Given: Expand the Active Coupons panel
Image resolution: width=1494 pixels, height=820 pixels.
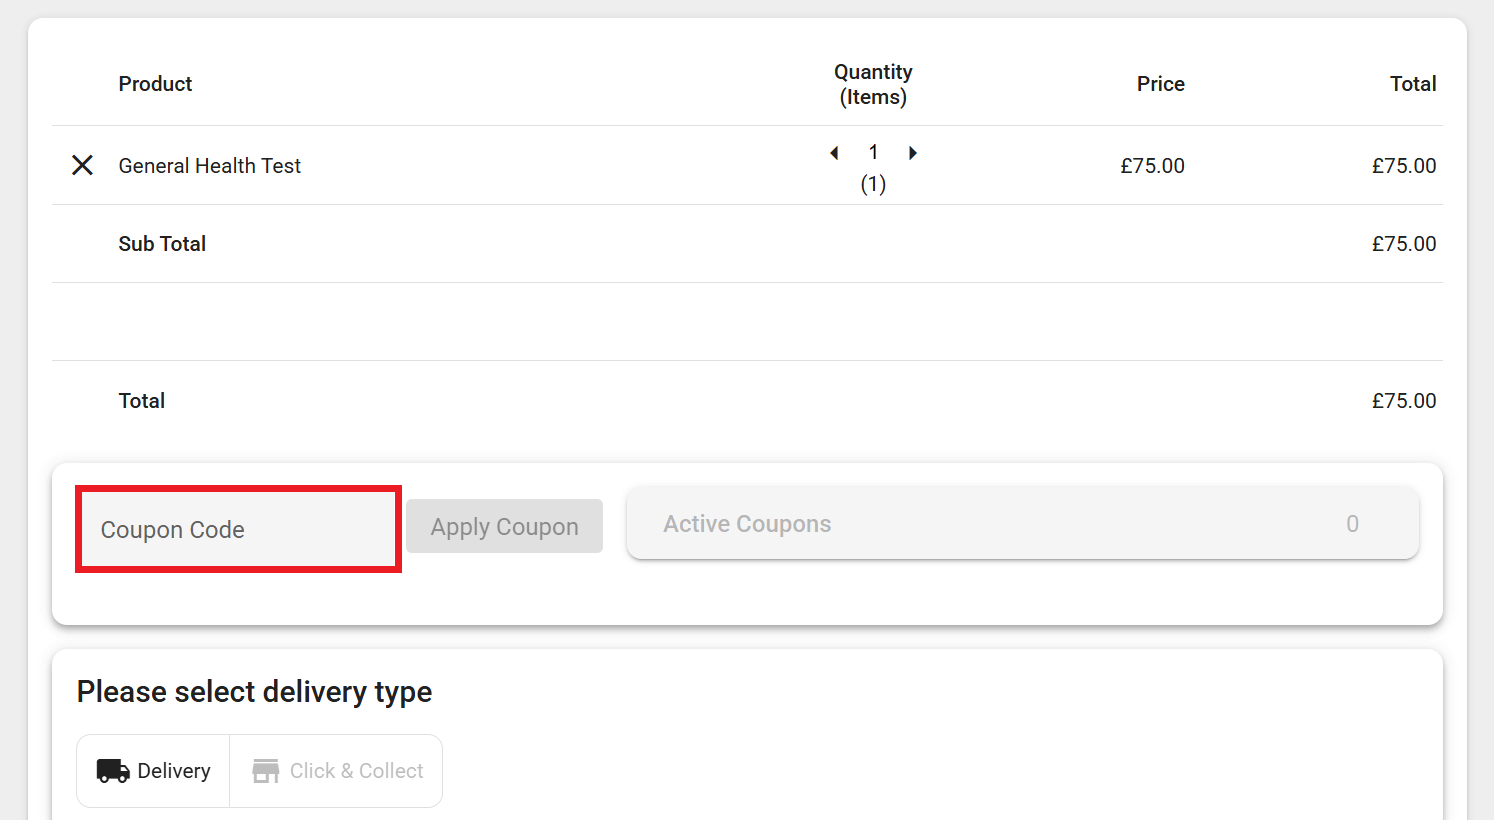Looking at the screenshot, I should [x=1022, y=524].
